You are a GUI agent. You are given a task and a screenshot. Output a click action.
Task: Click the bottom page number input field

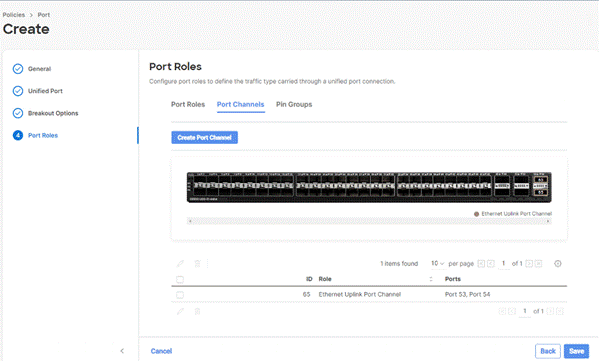coord(525,311)
